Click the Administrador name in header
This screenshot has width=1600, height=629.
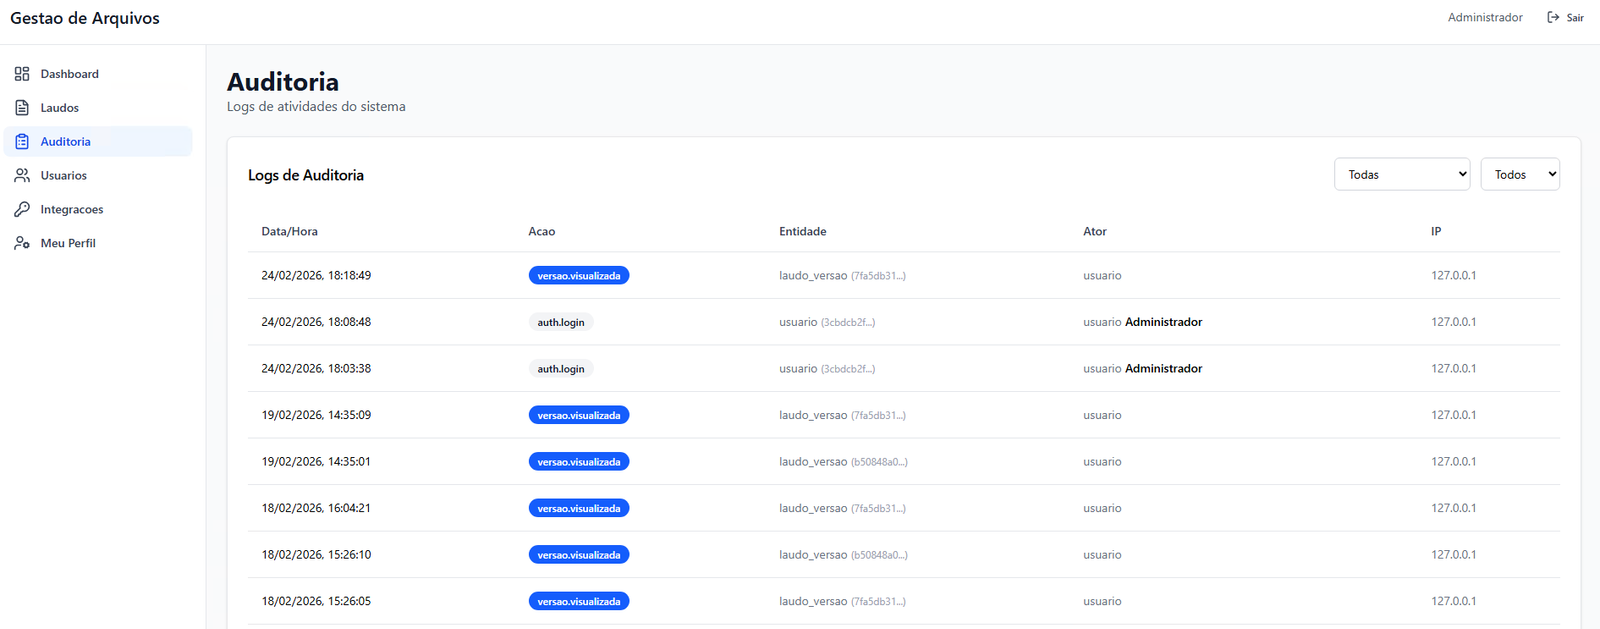coord(1485,18)
